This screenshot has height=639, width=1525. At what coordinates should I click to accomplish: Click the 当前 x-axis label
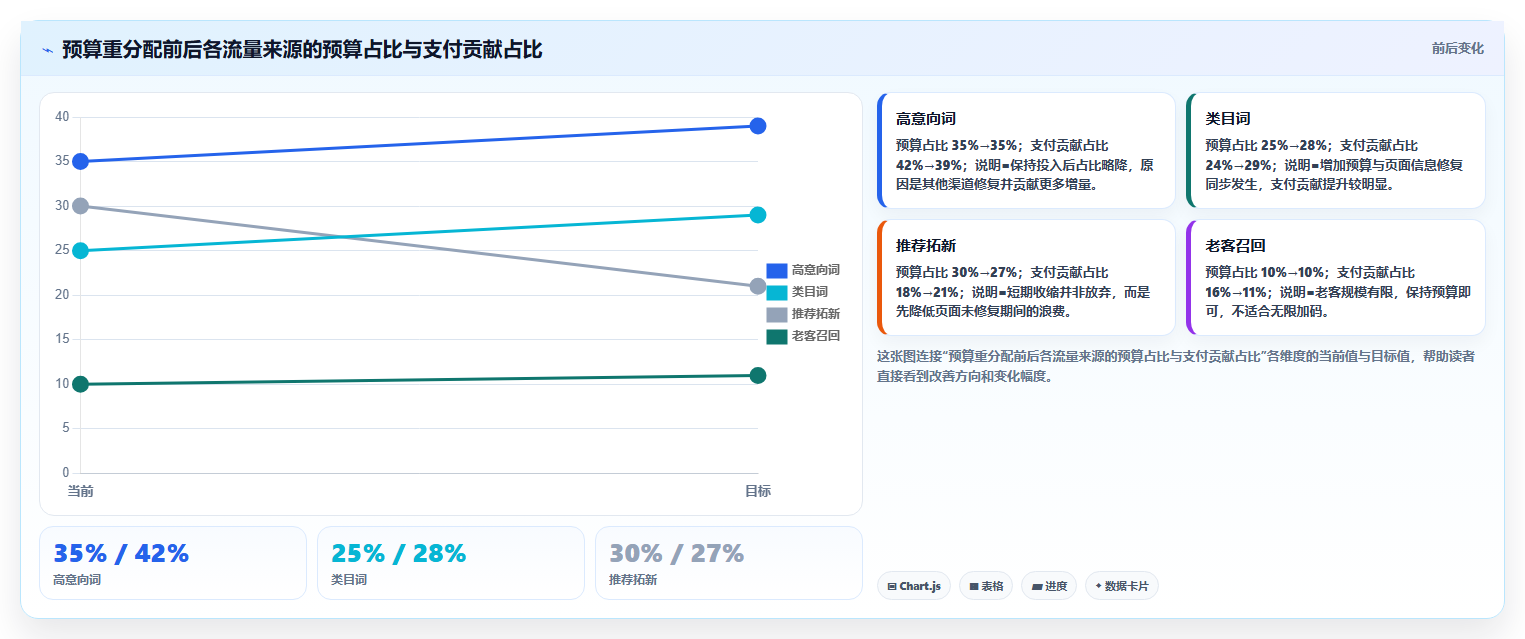coord(80,491)
